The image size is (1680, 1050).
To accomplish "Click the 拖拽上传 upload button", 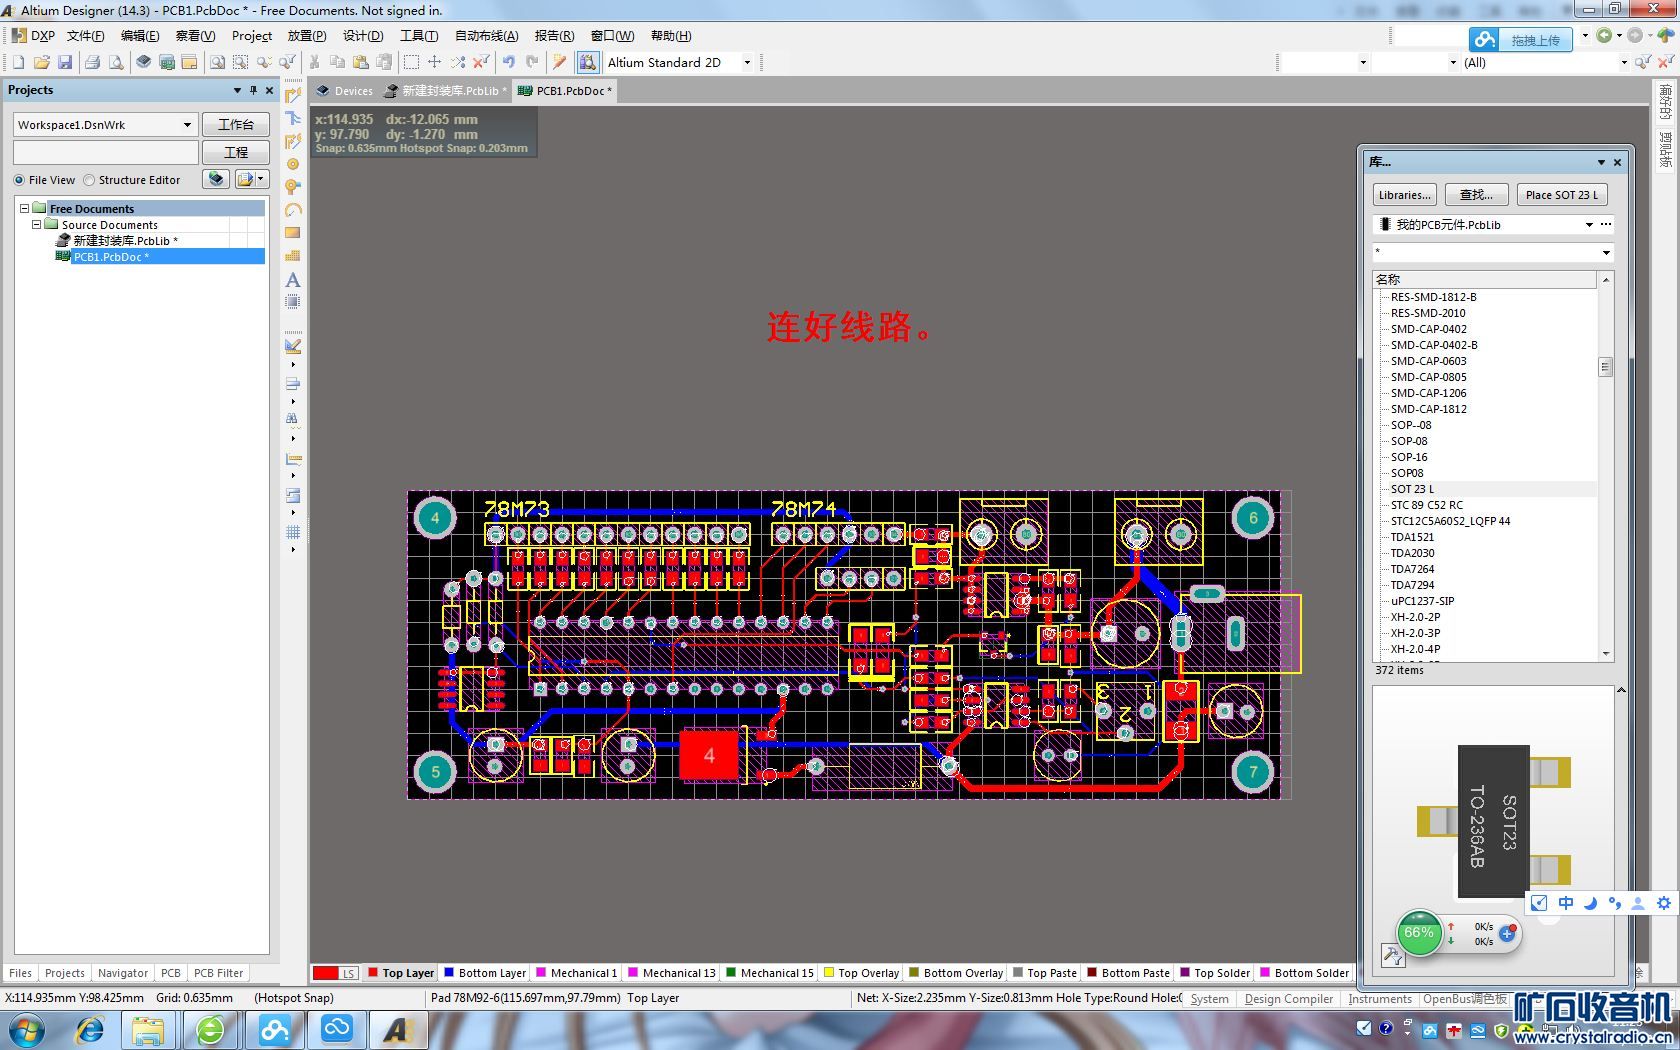I will pos(1523,40).
